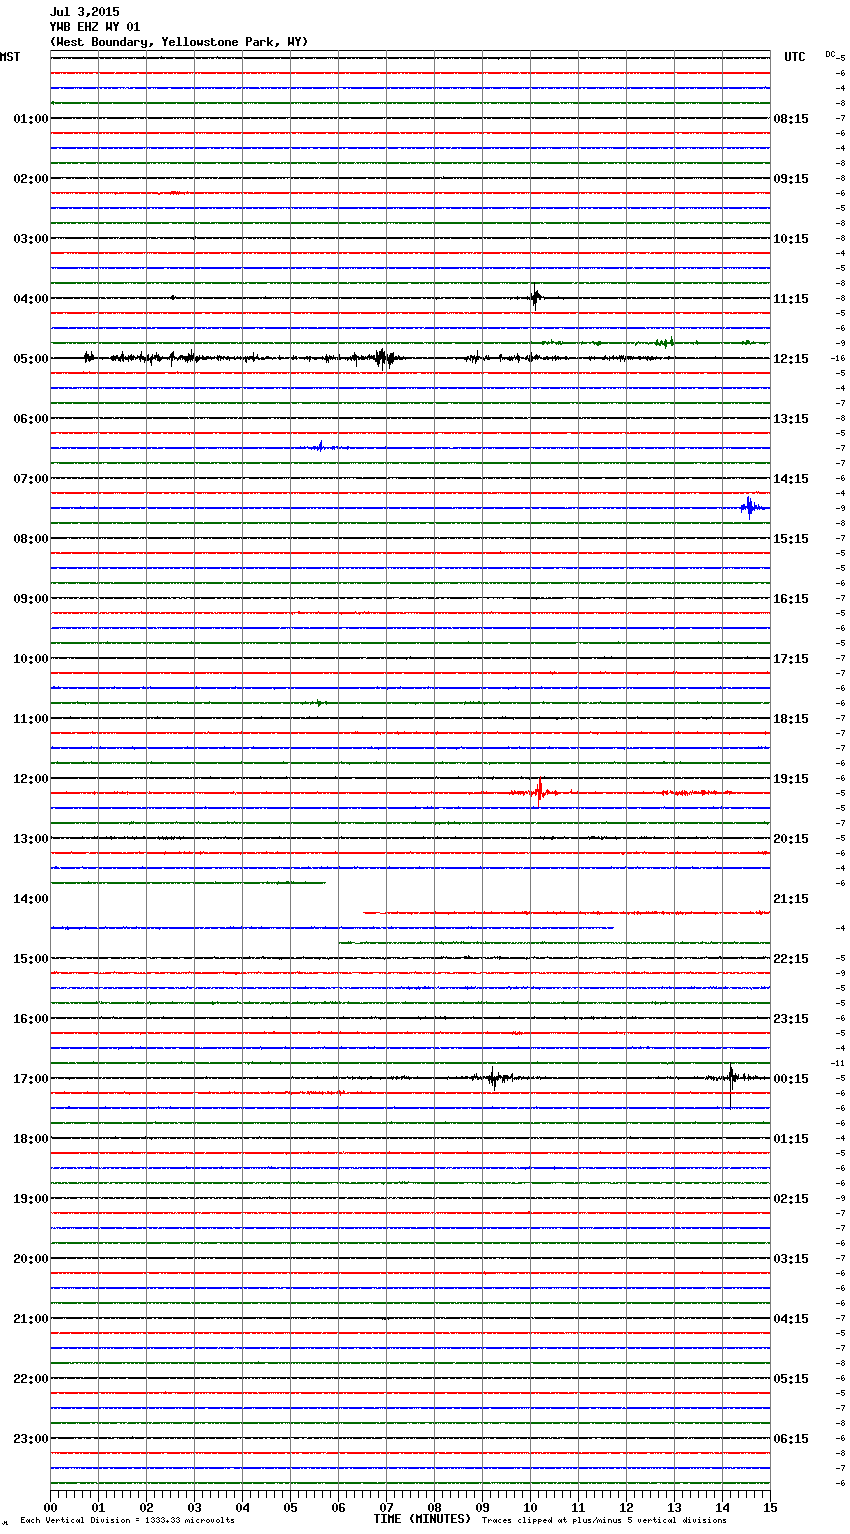Viewport: 850px width, 1534px height.
Task: Click the Traces clipped at plus/minus 5 note
Action: (x=604, y=1520)
